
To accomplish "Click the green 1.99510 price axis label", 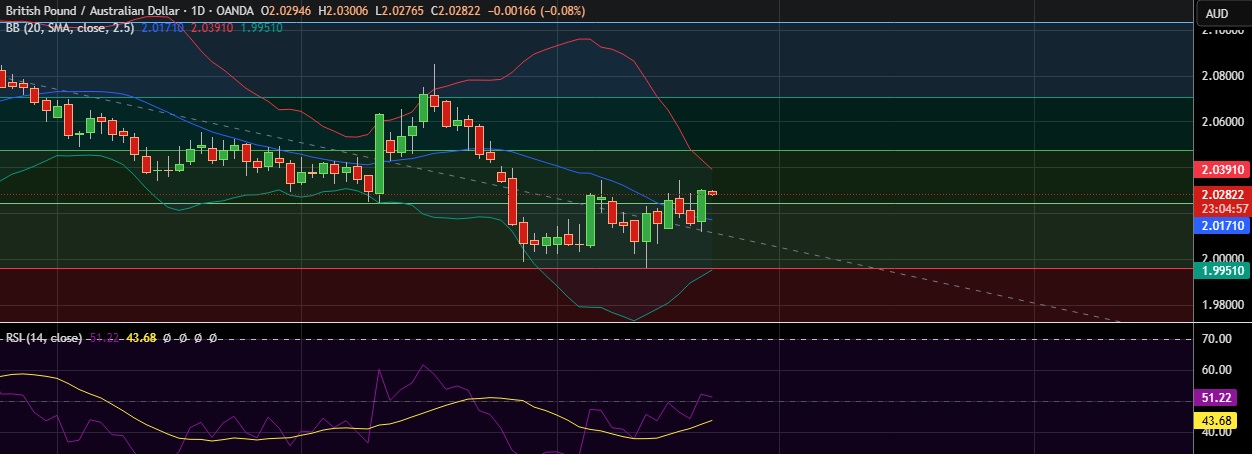I will click(1222, 270).
